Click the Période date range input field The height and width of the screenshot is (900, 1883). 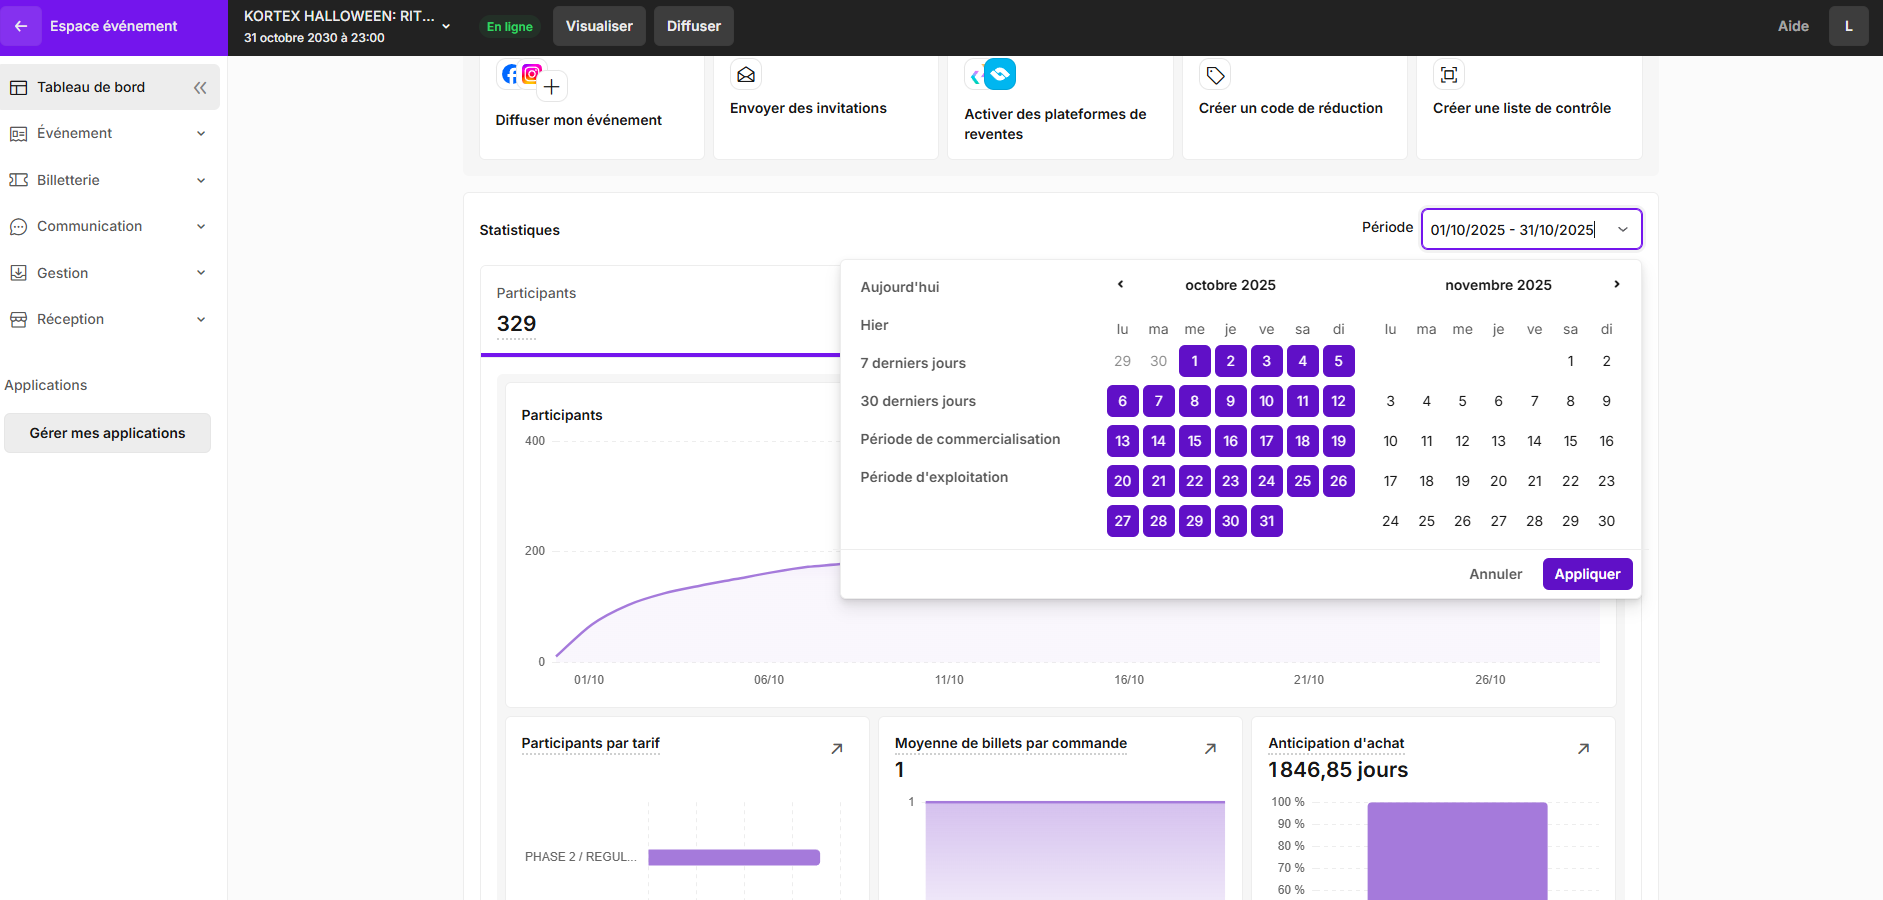pos(1531,229)
